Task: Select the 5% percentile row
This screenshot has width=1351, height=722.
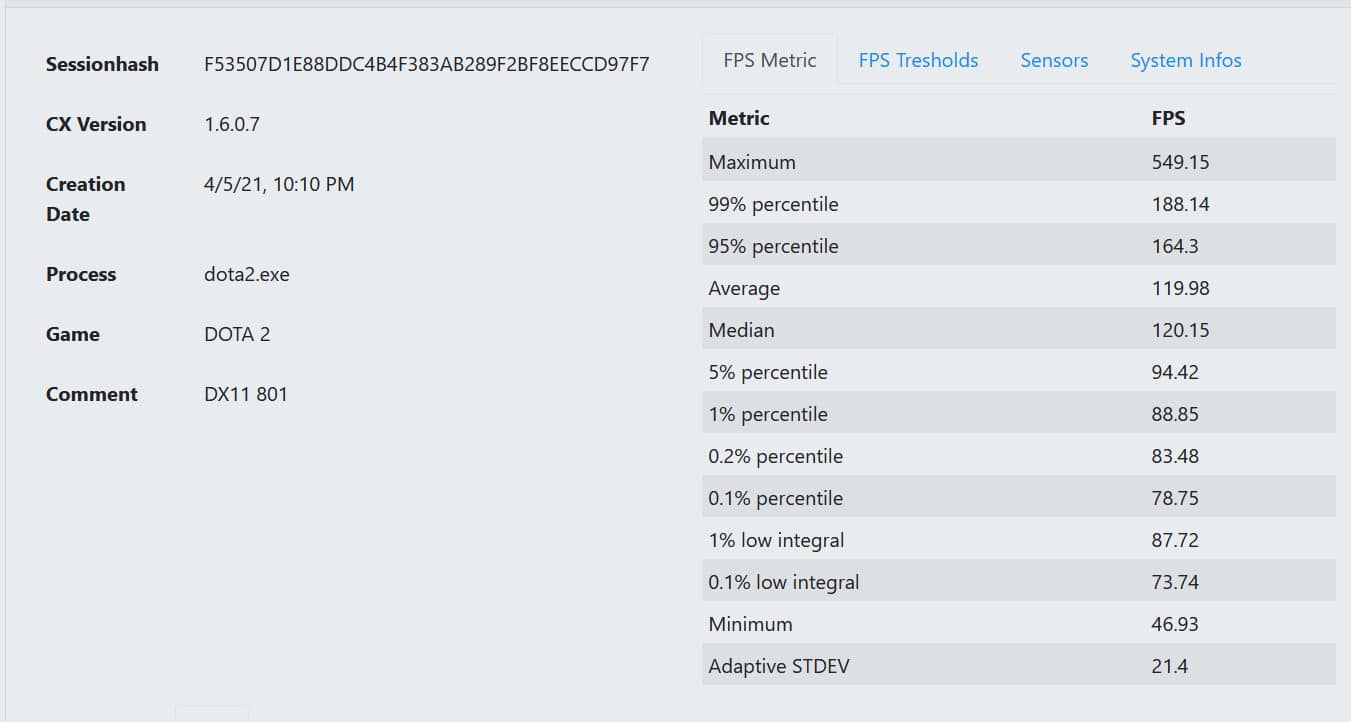Action: pyautogui.click(x=1019, y=372)
